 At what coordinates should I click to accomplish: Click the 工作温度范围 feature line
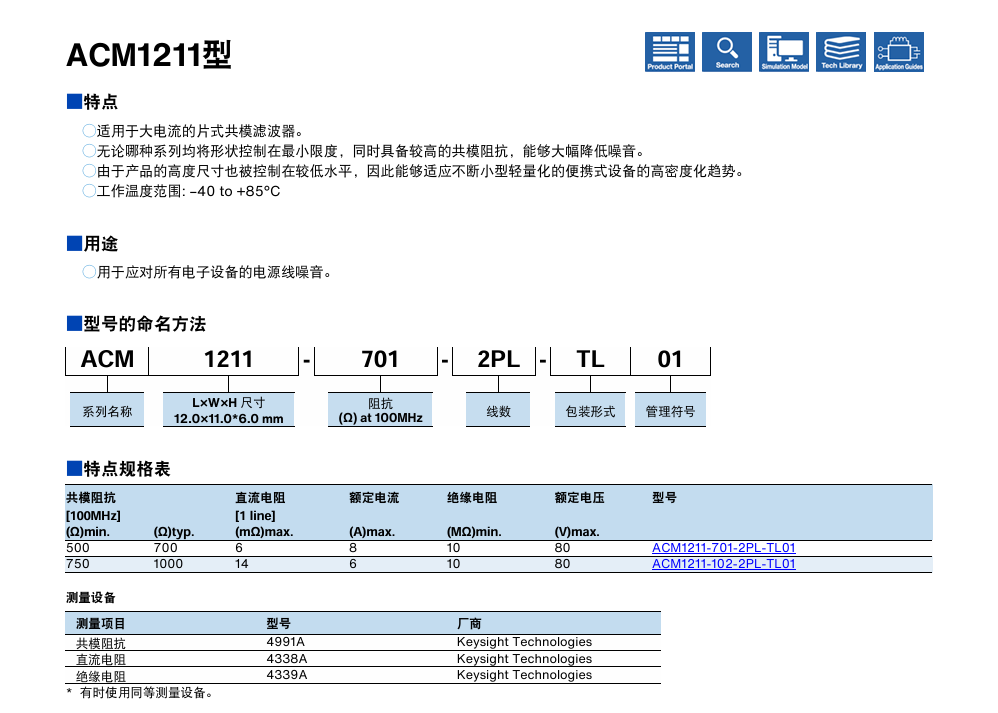(x=181, y=191)
